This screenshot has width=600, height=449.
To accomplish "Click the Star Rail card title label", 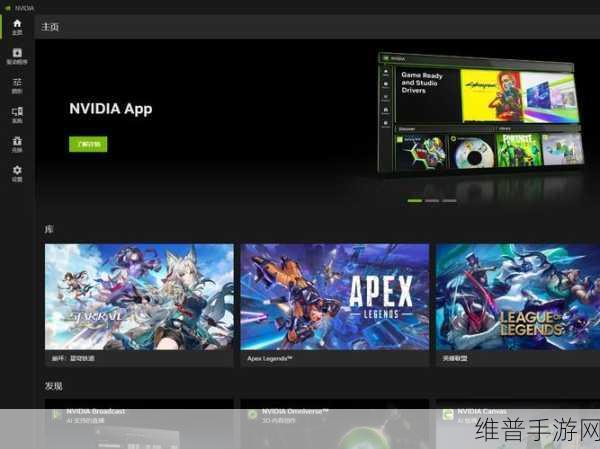I will click(x=73, y=359).
